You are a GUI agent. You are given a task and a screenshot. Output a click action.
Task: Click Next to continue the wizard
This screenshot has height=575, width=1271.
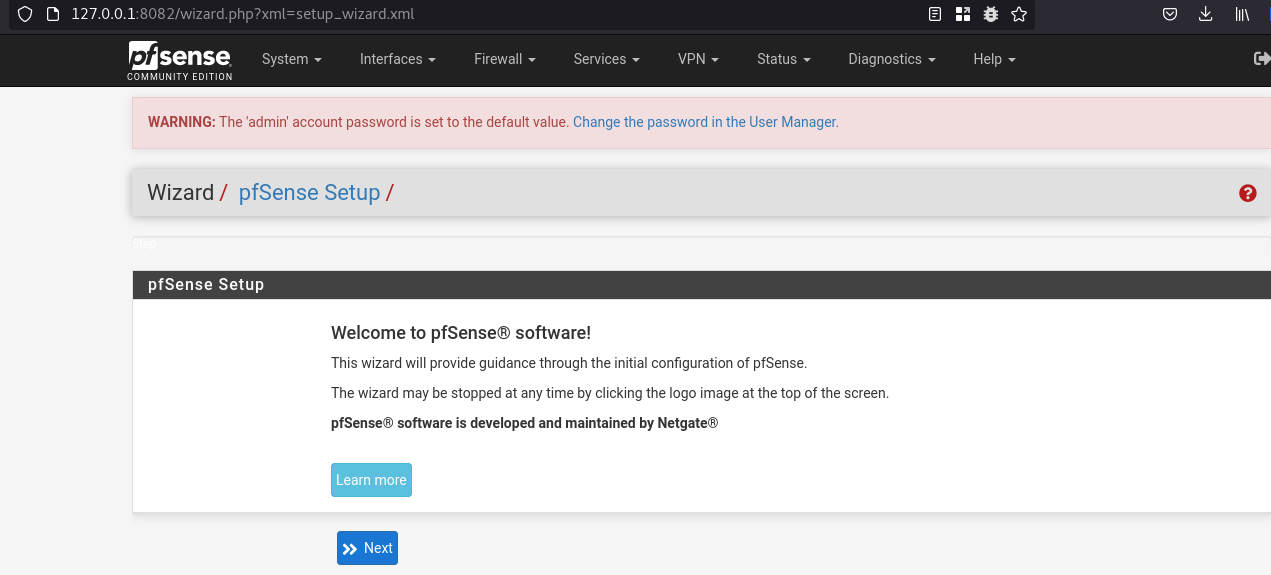(367, 548)
